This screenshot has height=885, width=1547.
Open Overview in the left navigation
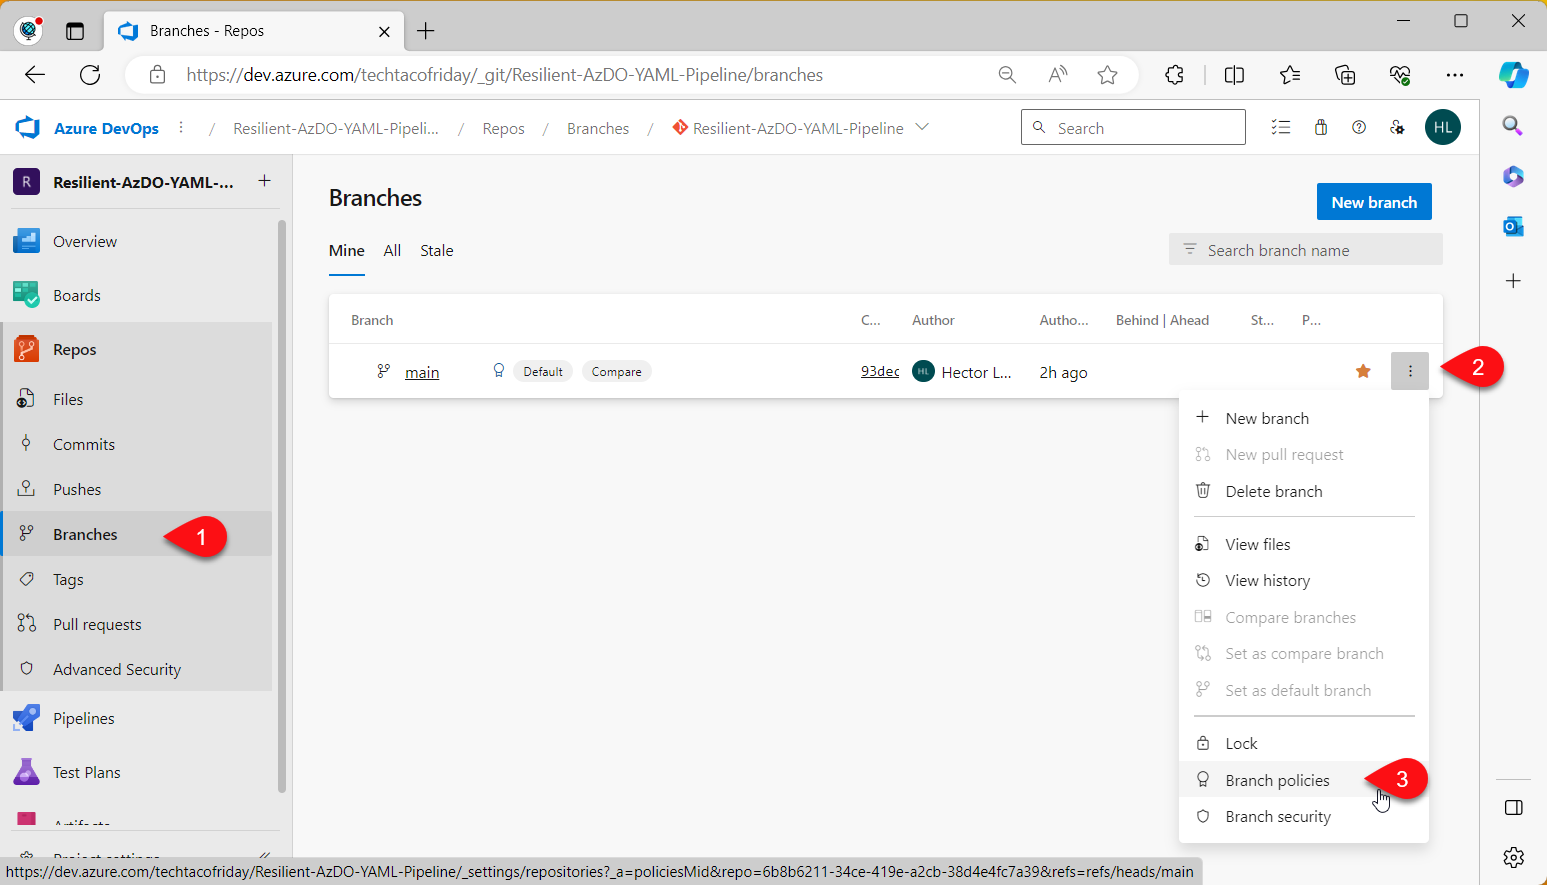(x=138, y=241)
